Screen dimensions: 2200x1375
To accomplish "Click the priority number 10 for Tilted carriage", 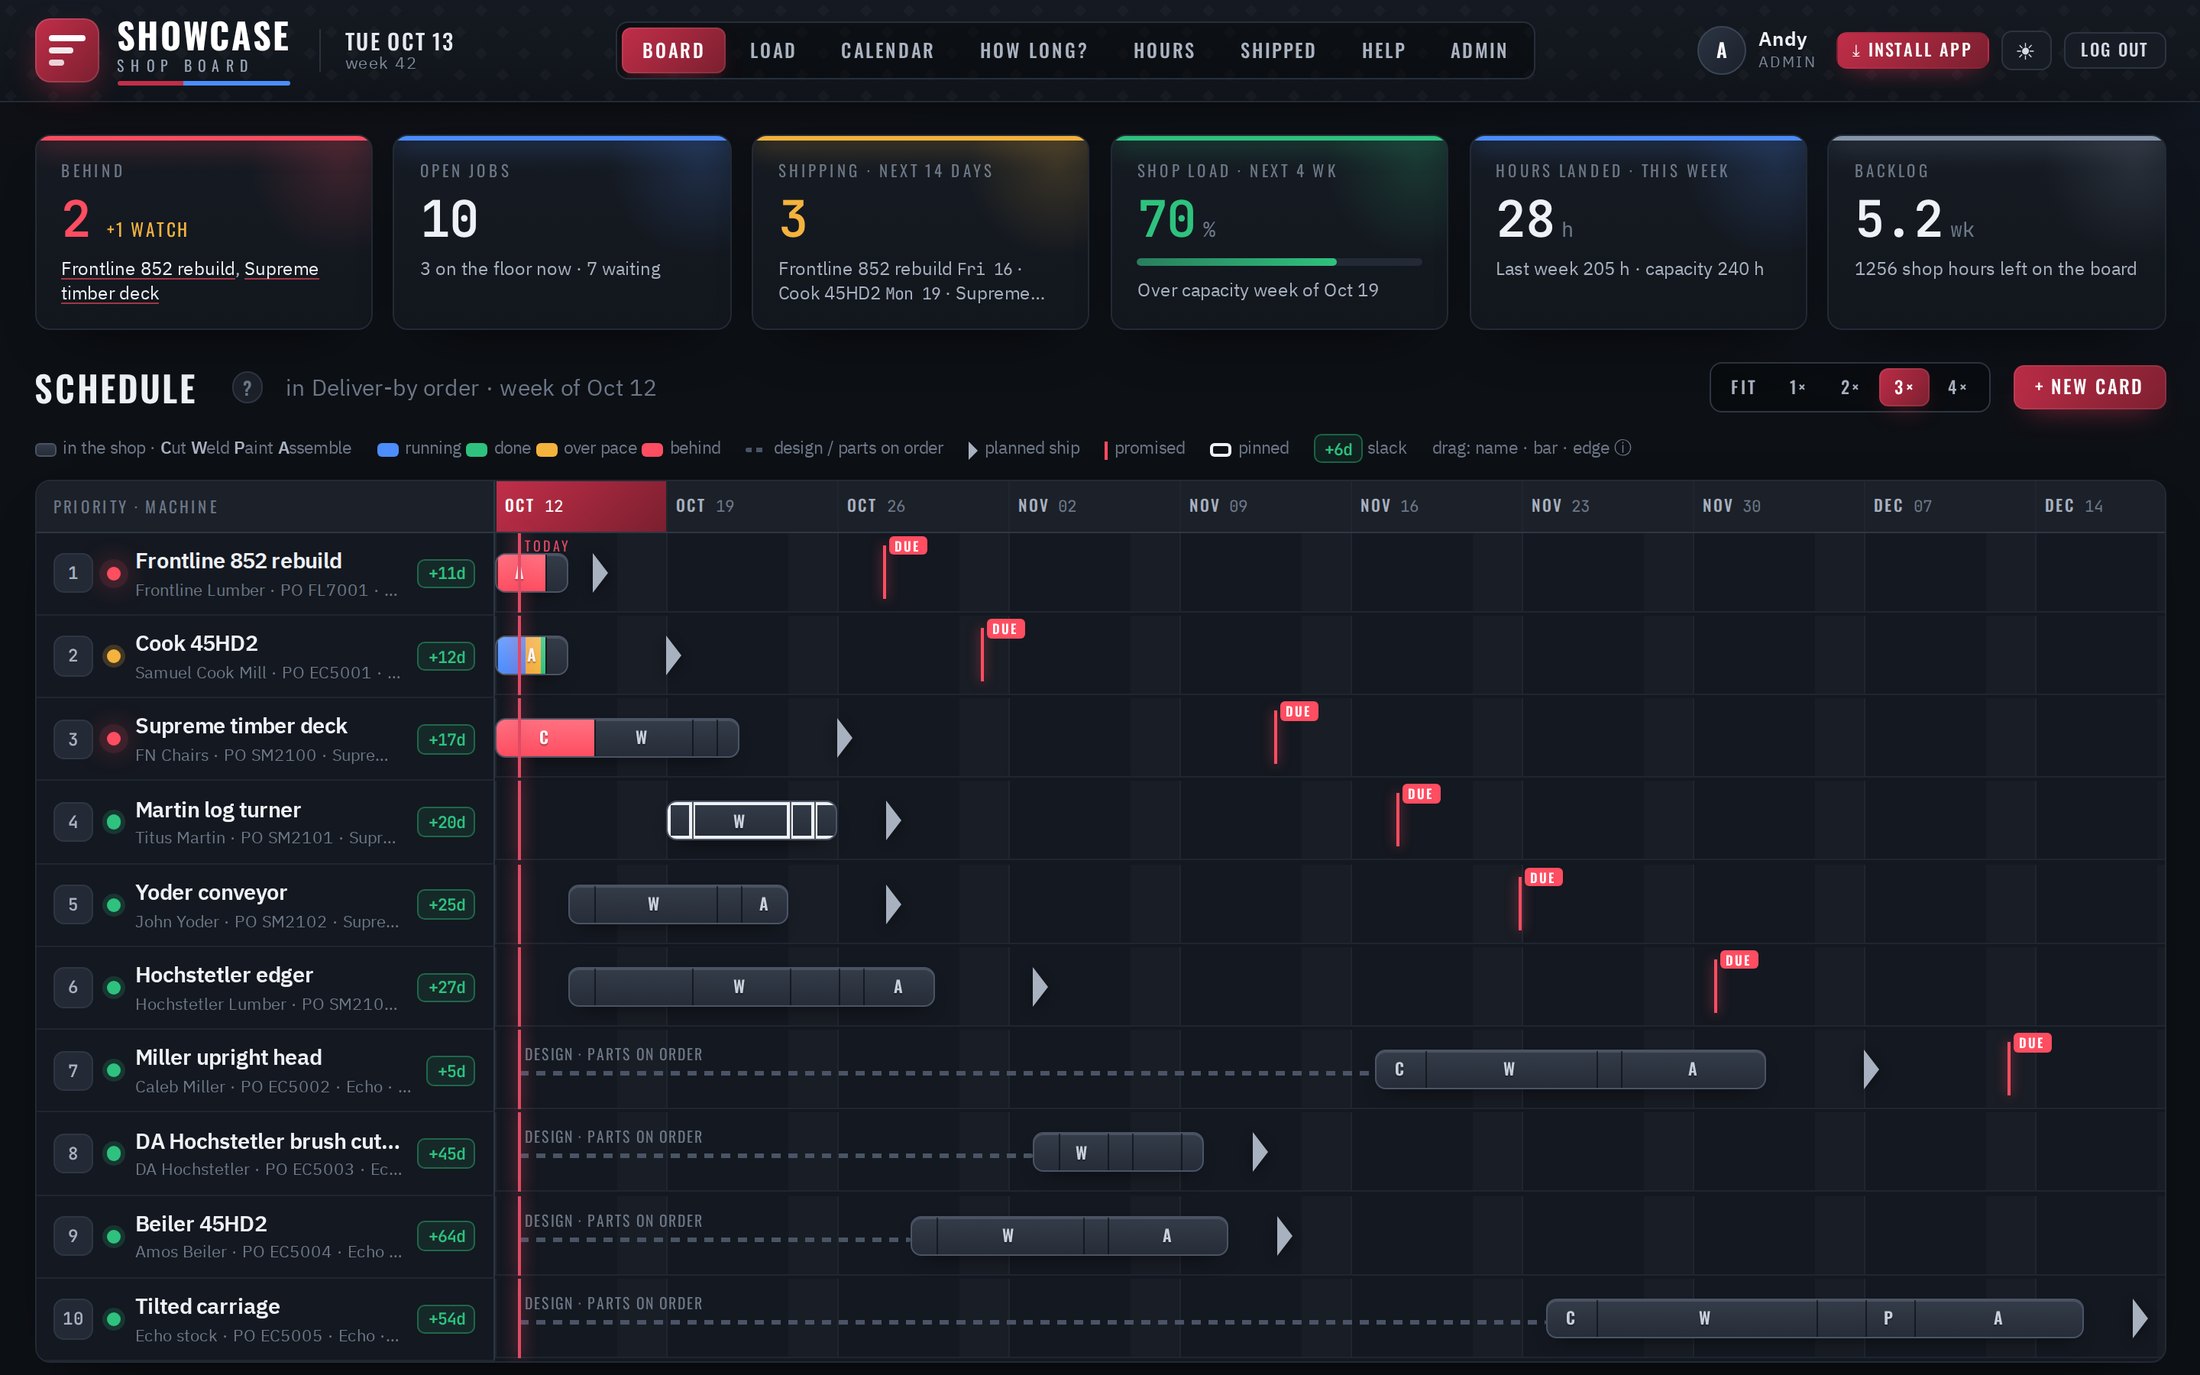I will [73, 1319].
